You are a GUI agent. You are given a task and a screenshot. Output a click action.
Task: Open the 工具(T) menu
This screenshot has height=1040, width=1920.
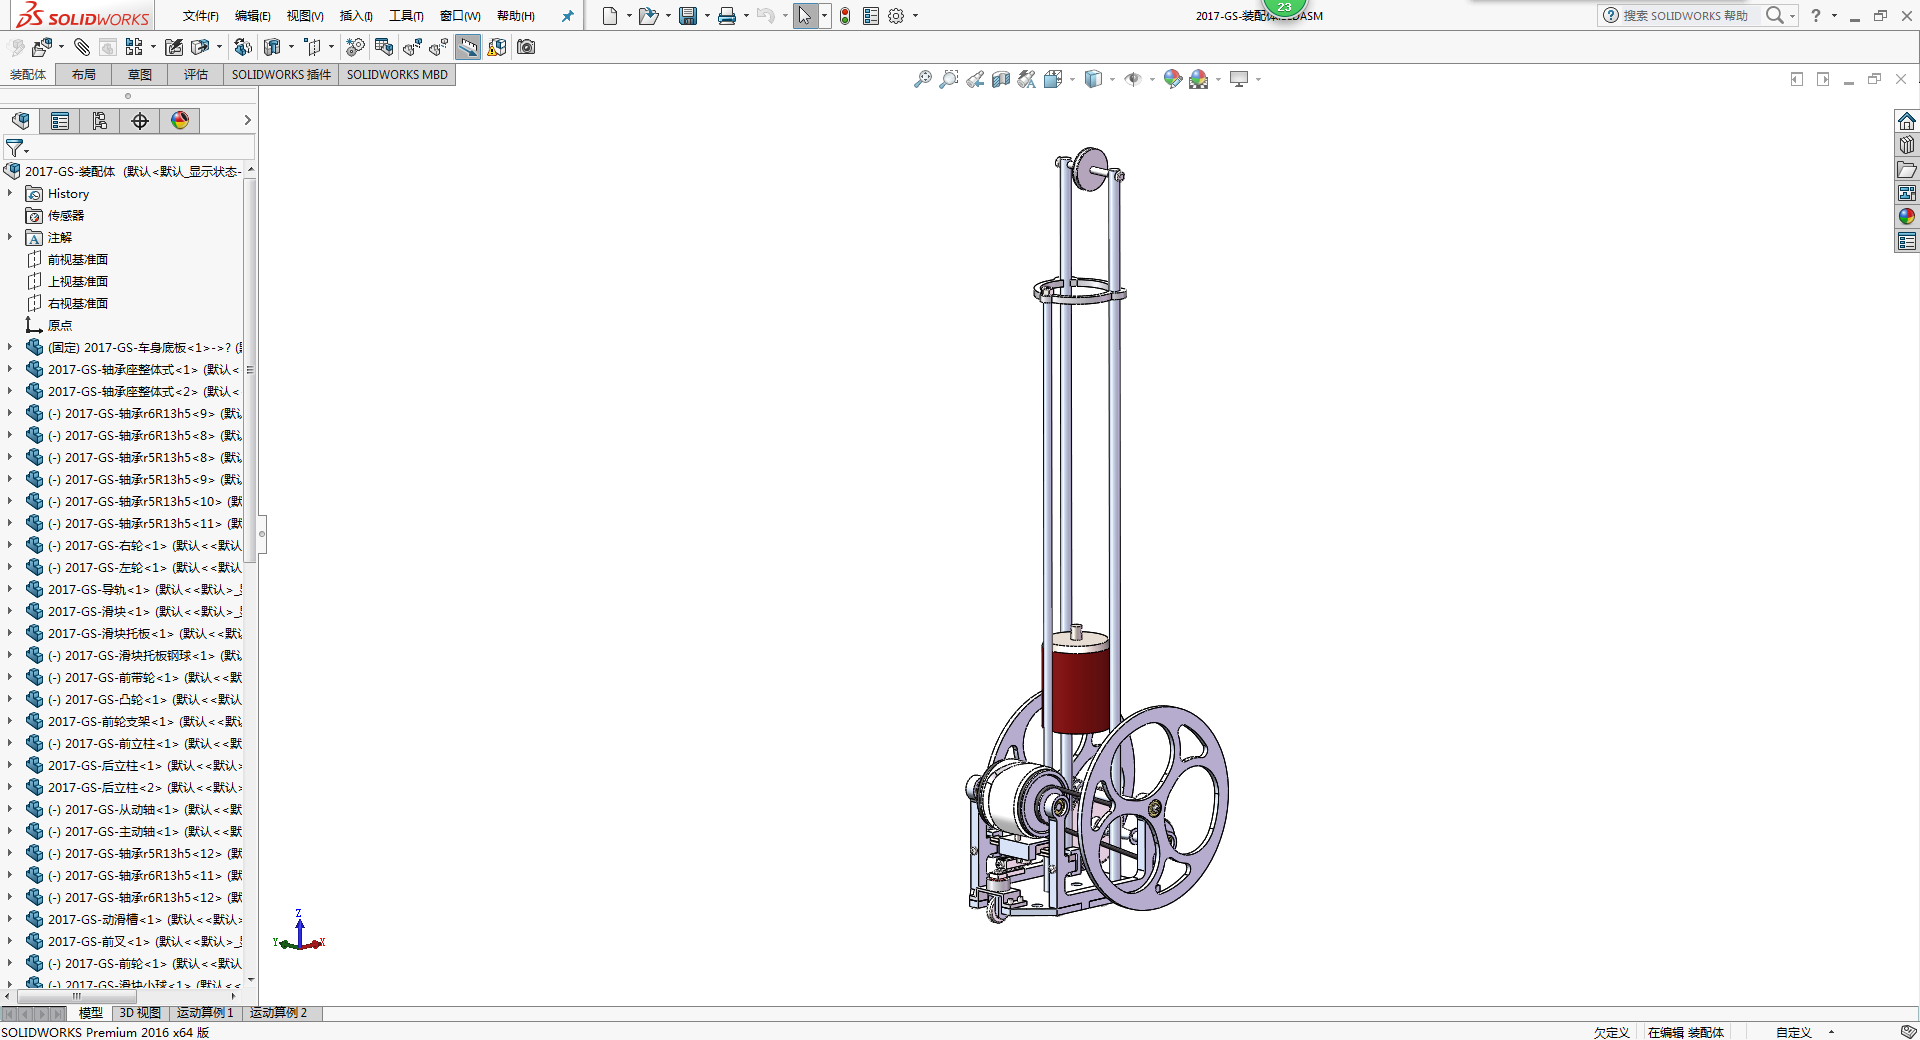coord(406,16)
